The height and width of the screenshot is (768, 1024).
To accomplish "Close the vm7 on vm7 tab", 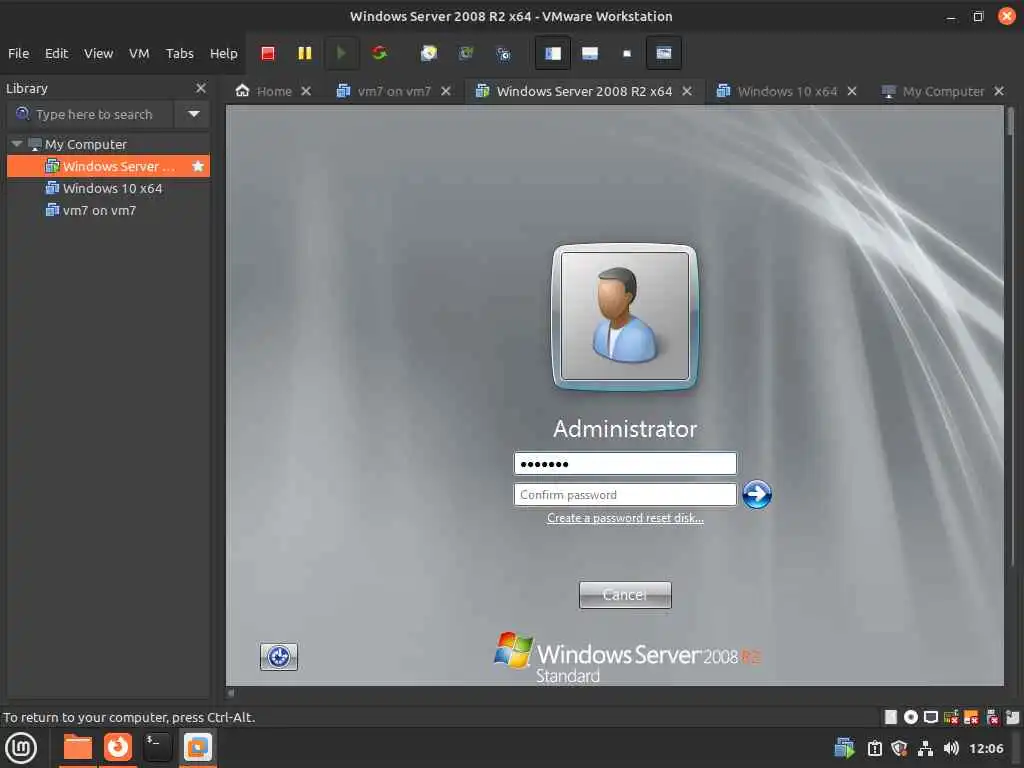I will (445, 91).
